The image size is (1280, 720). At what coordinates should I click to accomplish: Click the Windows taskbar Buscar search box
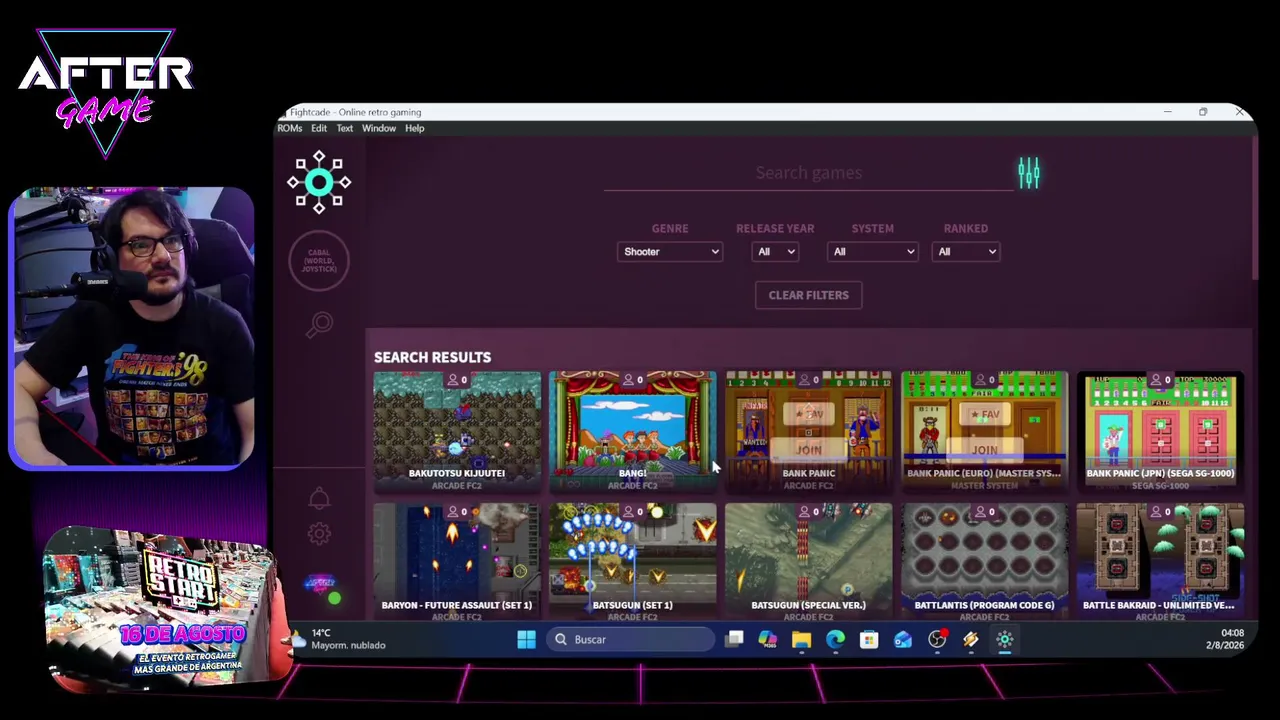pyautogui.click(x=631, y=640)
